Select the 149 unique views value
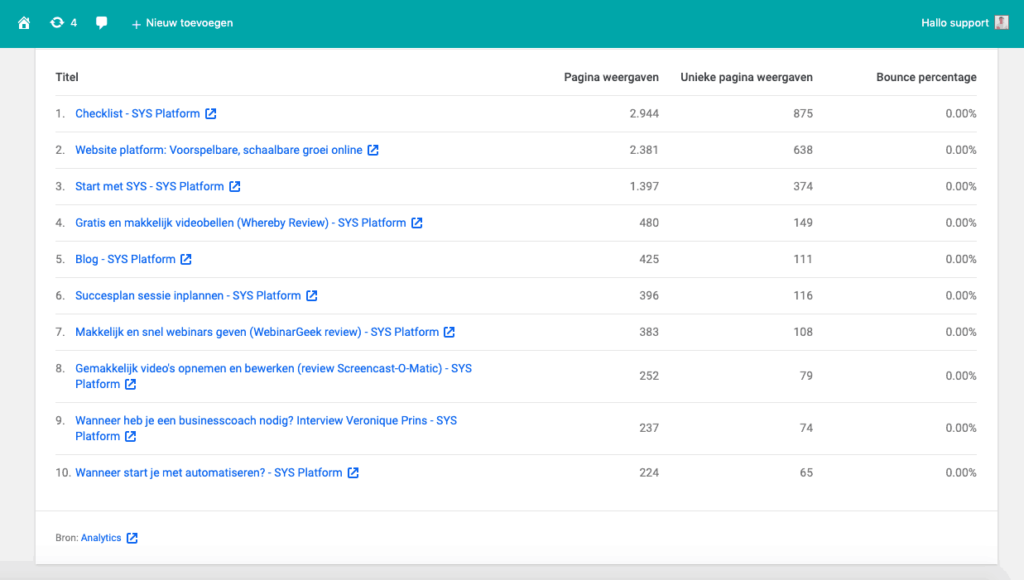Image resolution: width=1024 pixels, height=580 pixels. coord(803,223)
